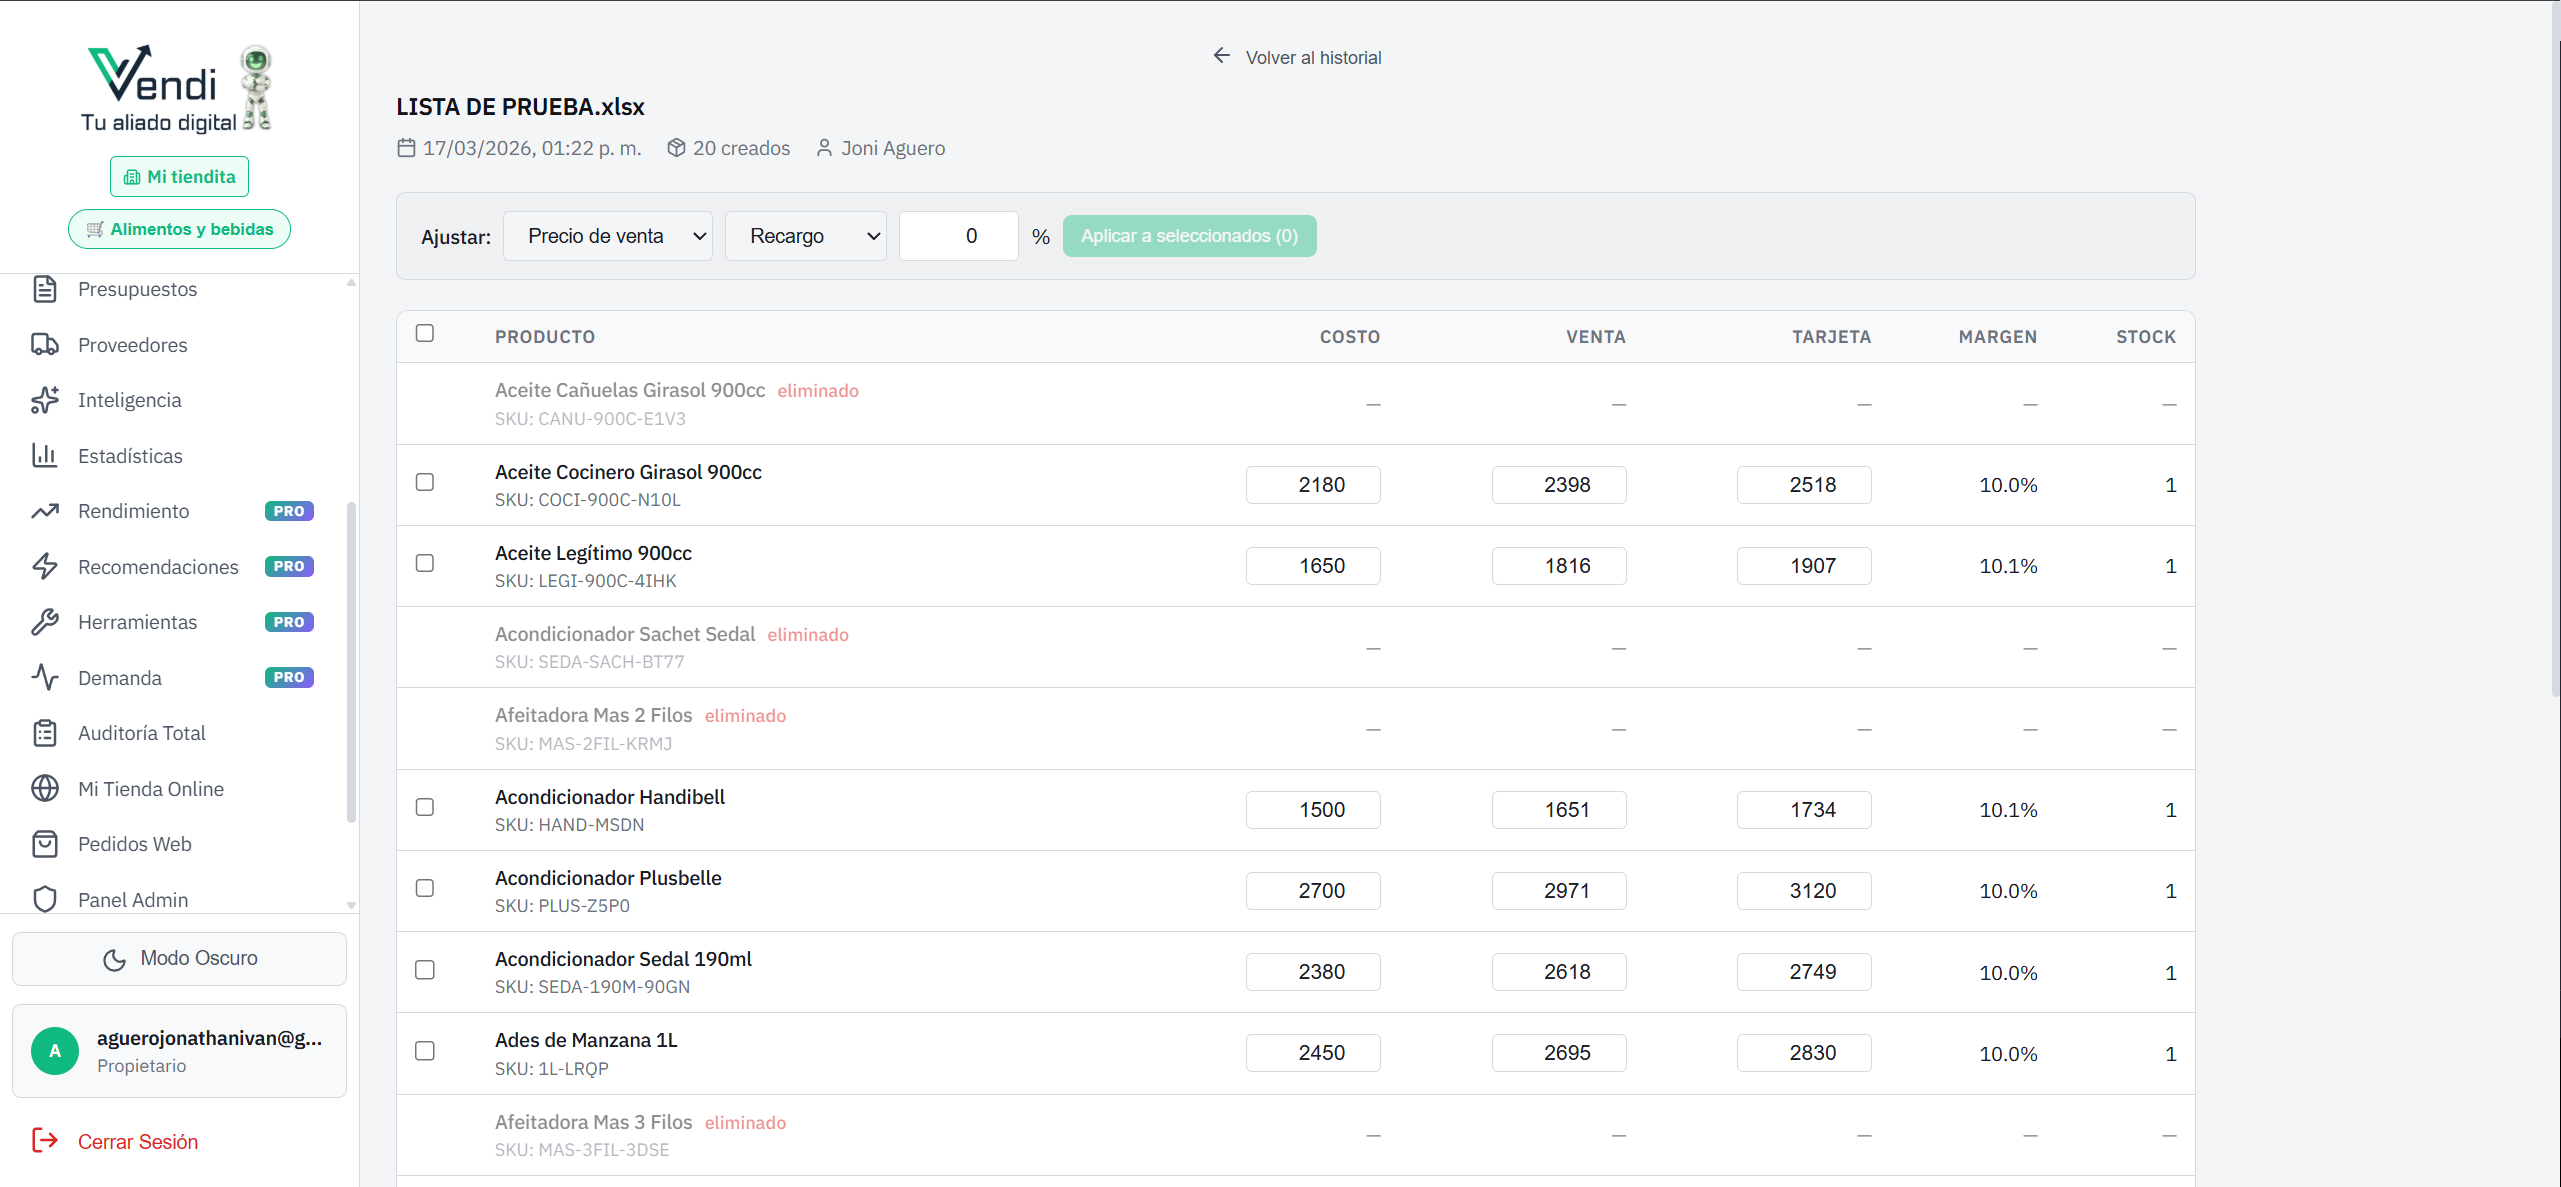Select the Aceite Cocinero Girasol 900cc checkbox
Viewport: 2561px width, 1187px height.
click(425, 482)
